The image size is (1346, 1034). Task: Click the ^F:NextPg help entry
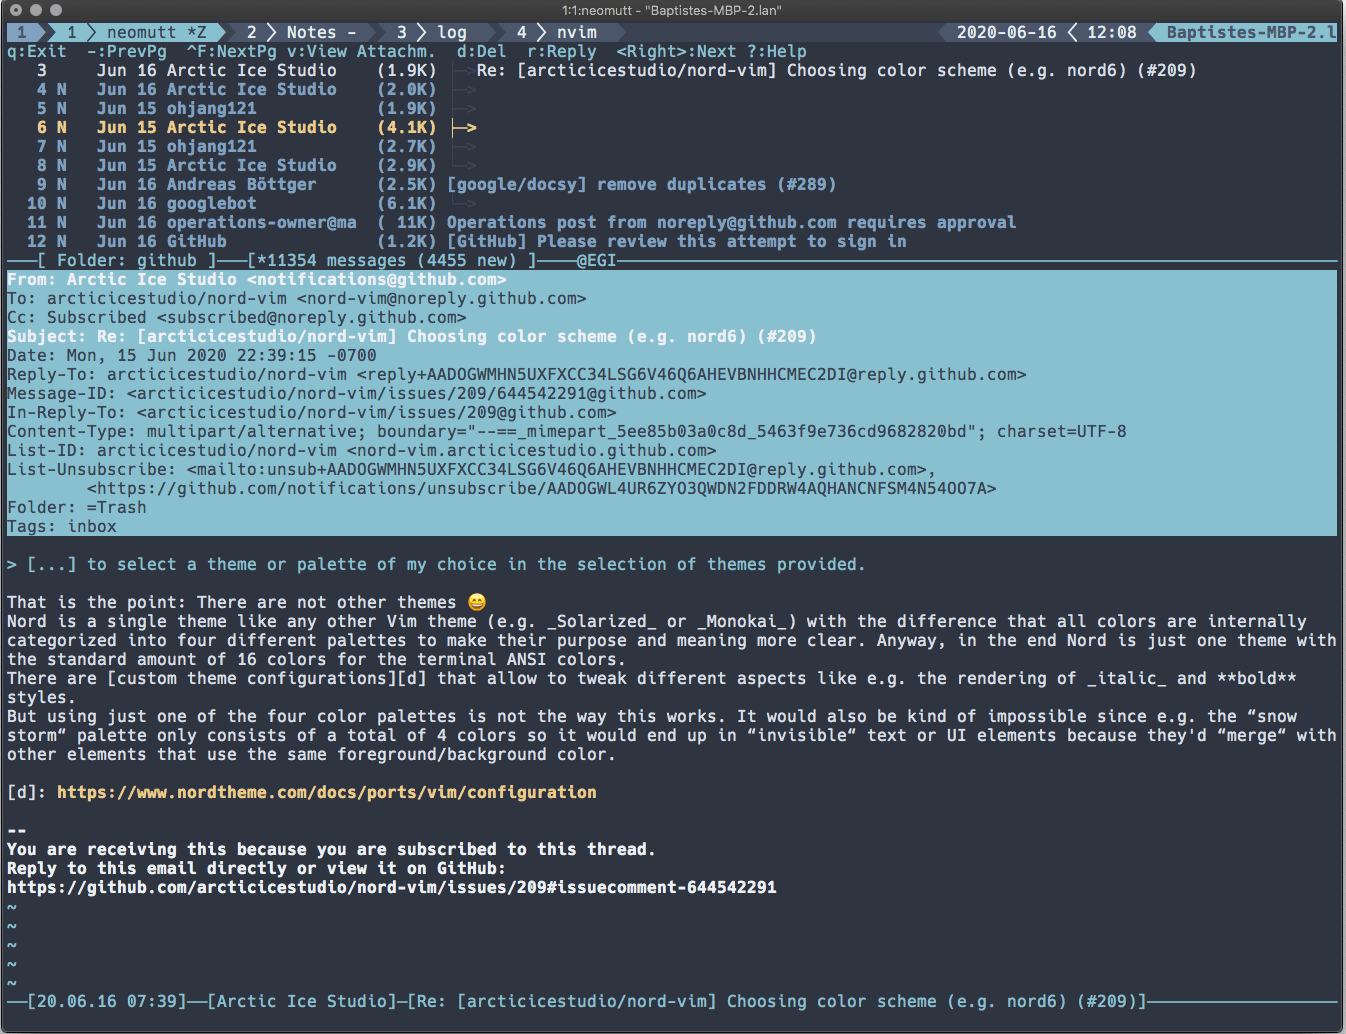coord(232,51)
